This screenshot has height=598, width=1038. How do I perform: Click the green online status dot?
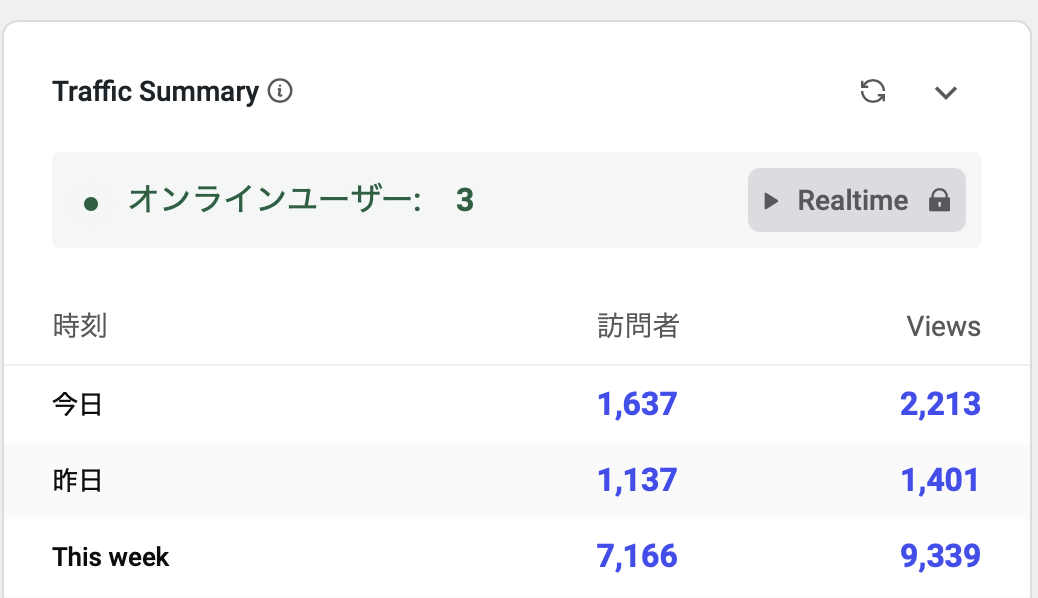coord(91,203)
